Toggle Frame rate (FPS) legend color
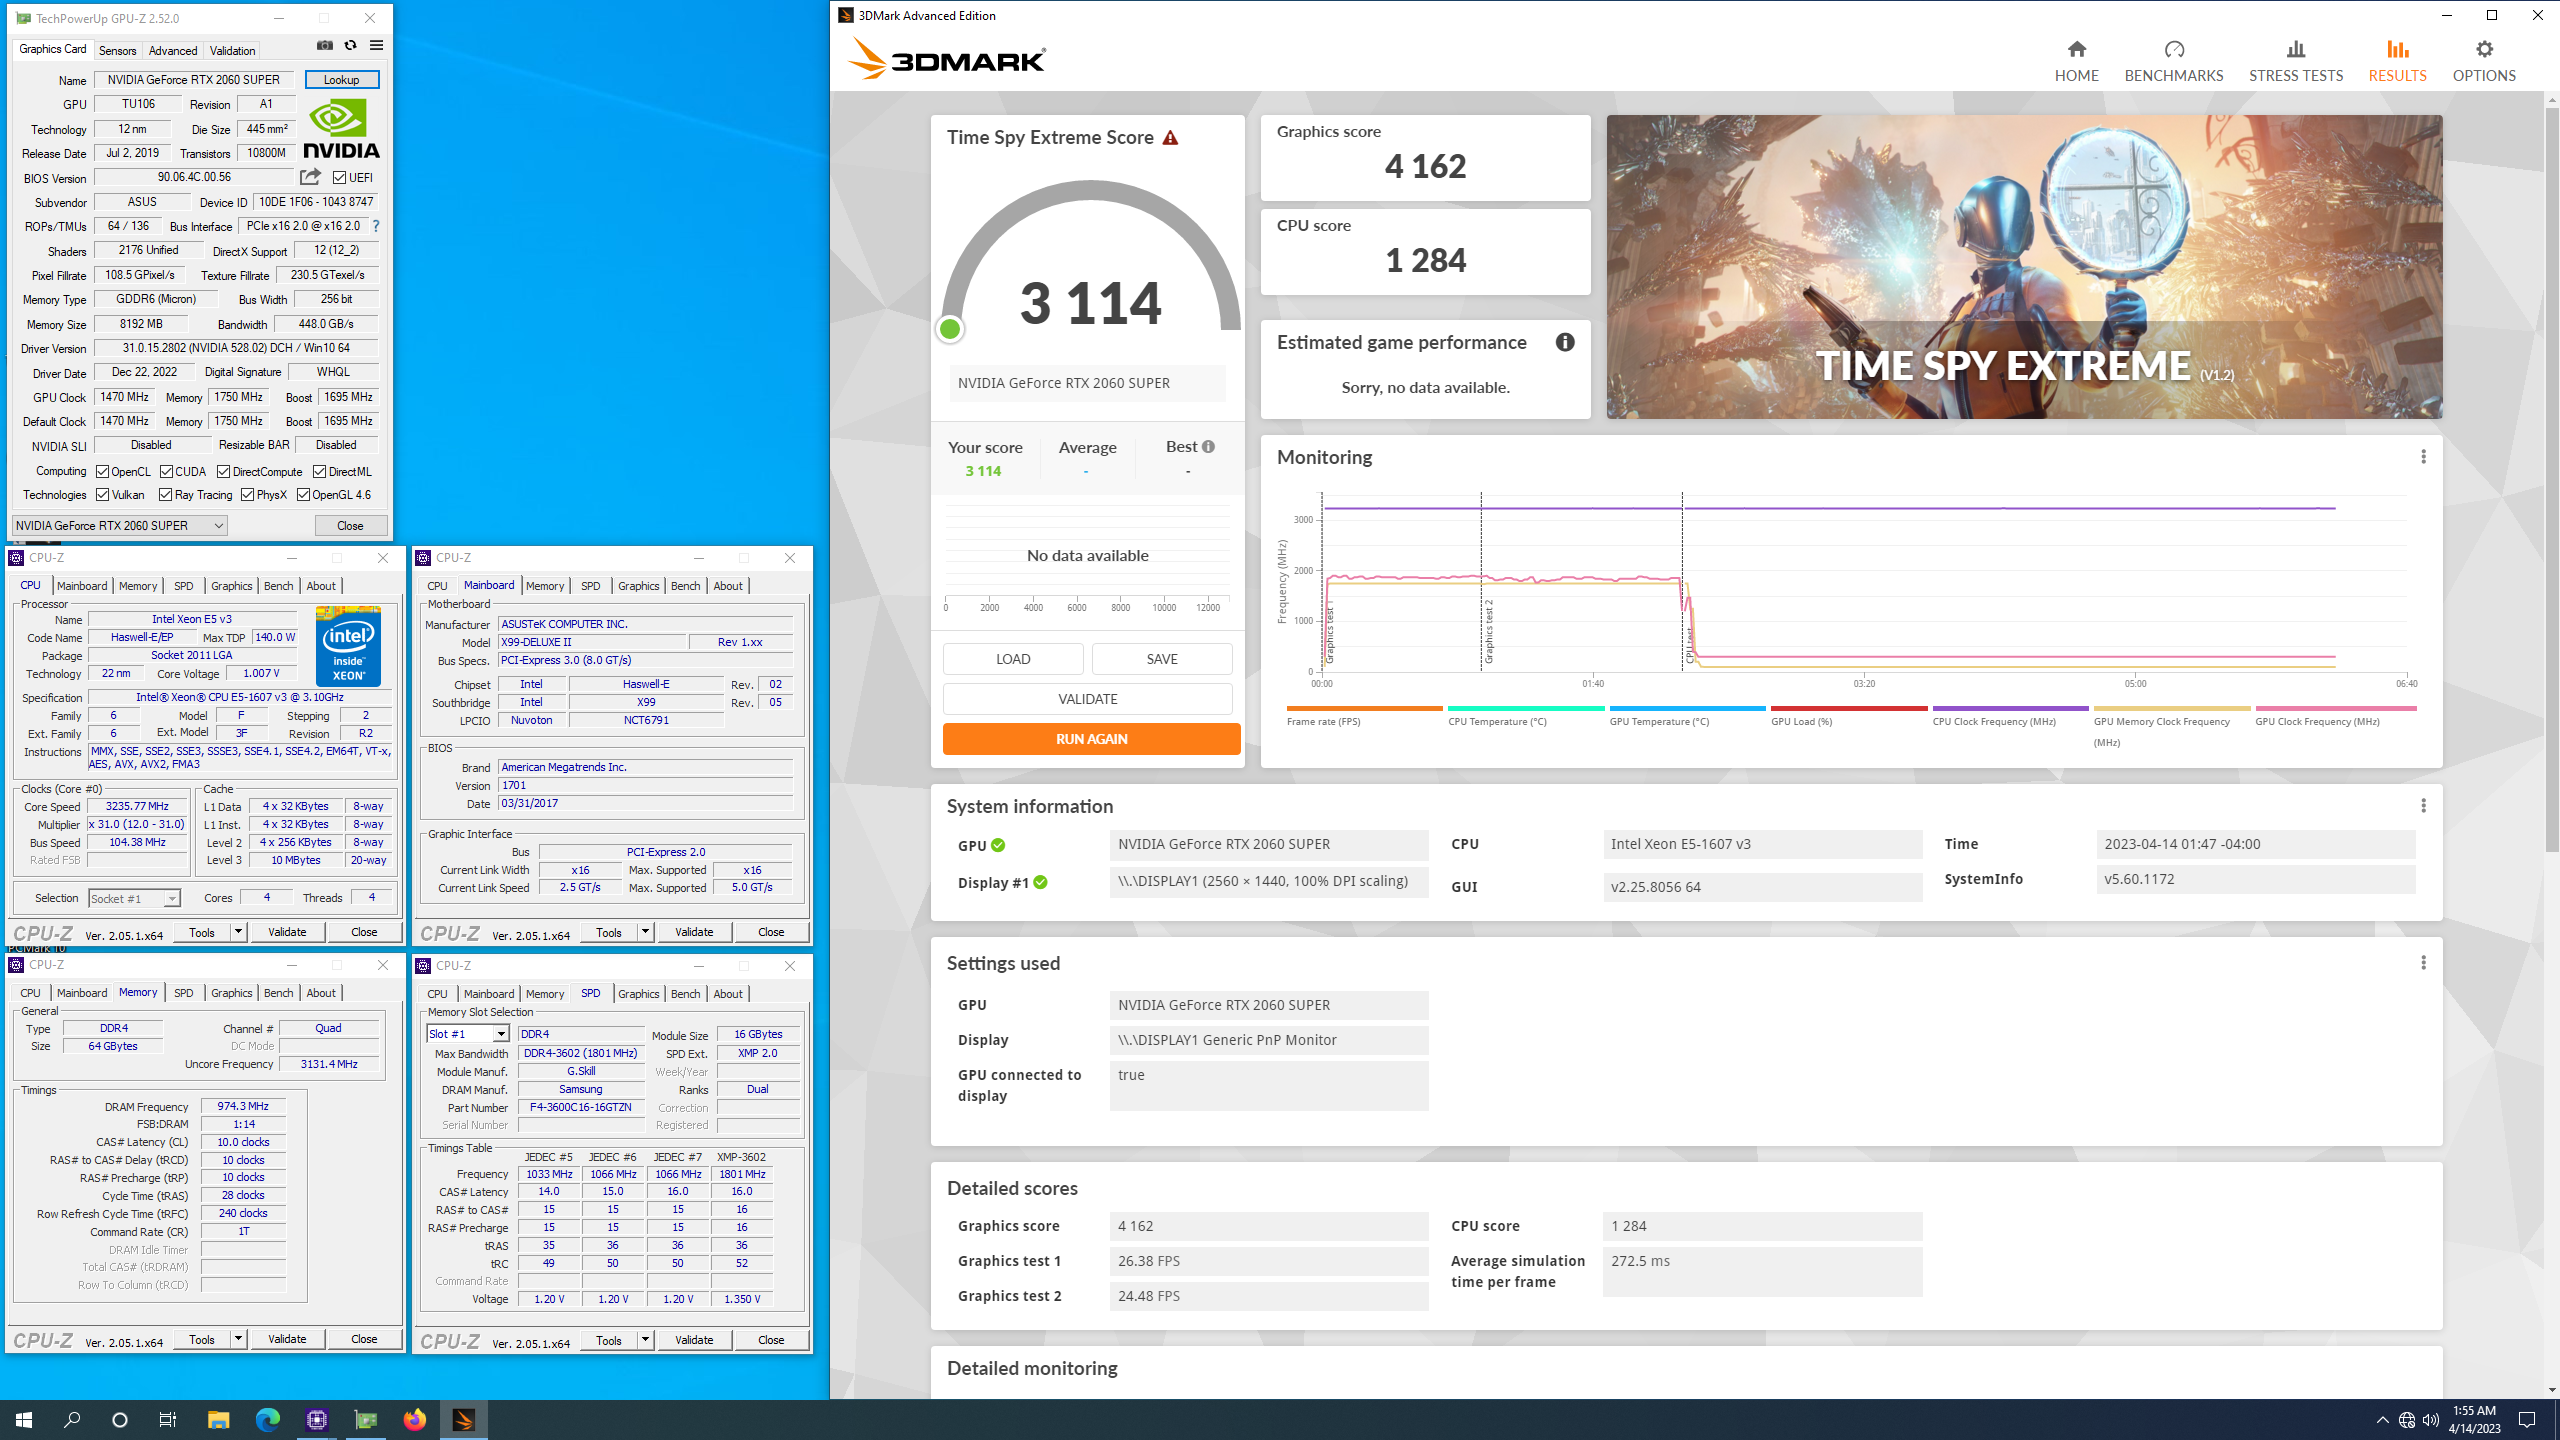 tap(1364, 708)
